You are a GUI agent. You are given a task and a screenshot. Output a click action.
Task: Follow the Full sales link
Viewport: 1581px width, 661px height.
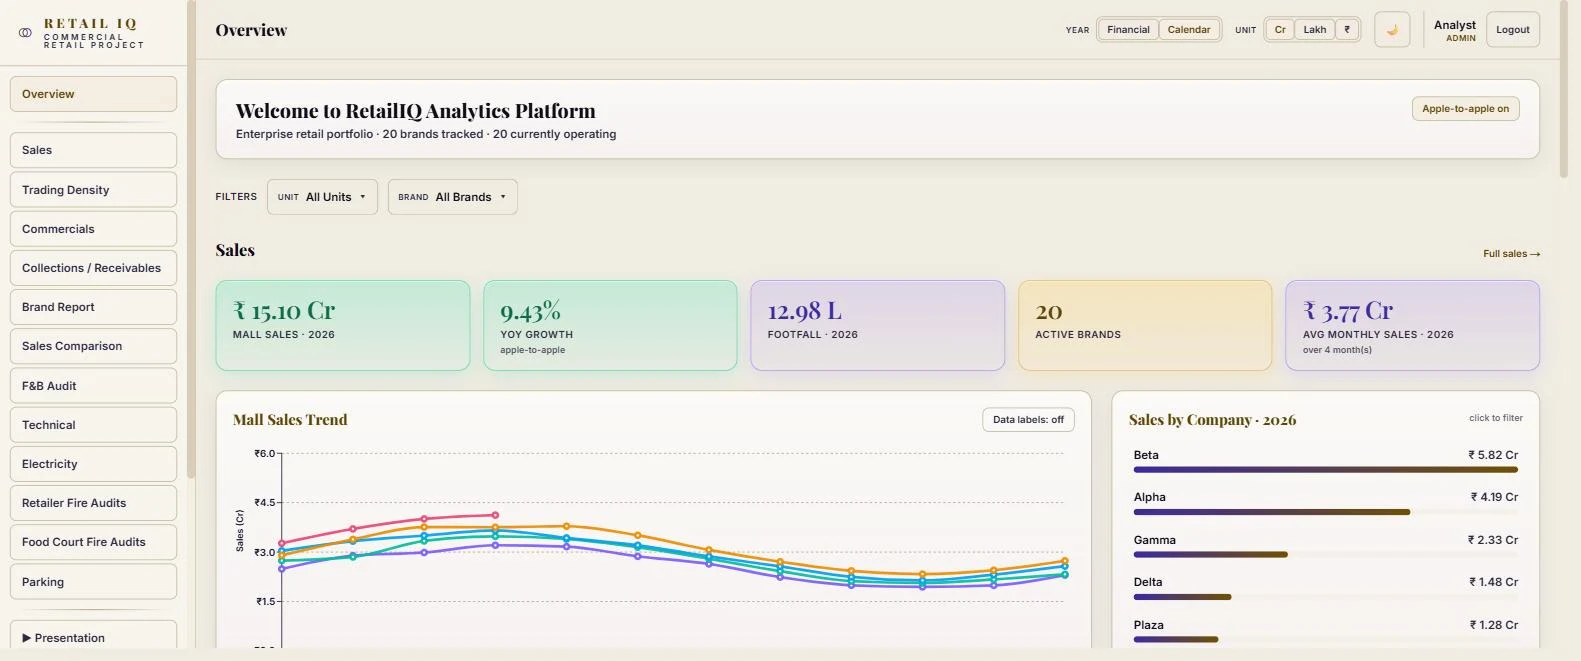pos(1511,254)
